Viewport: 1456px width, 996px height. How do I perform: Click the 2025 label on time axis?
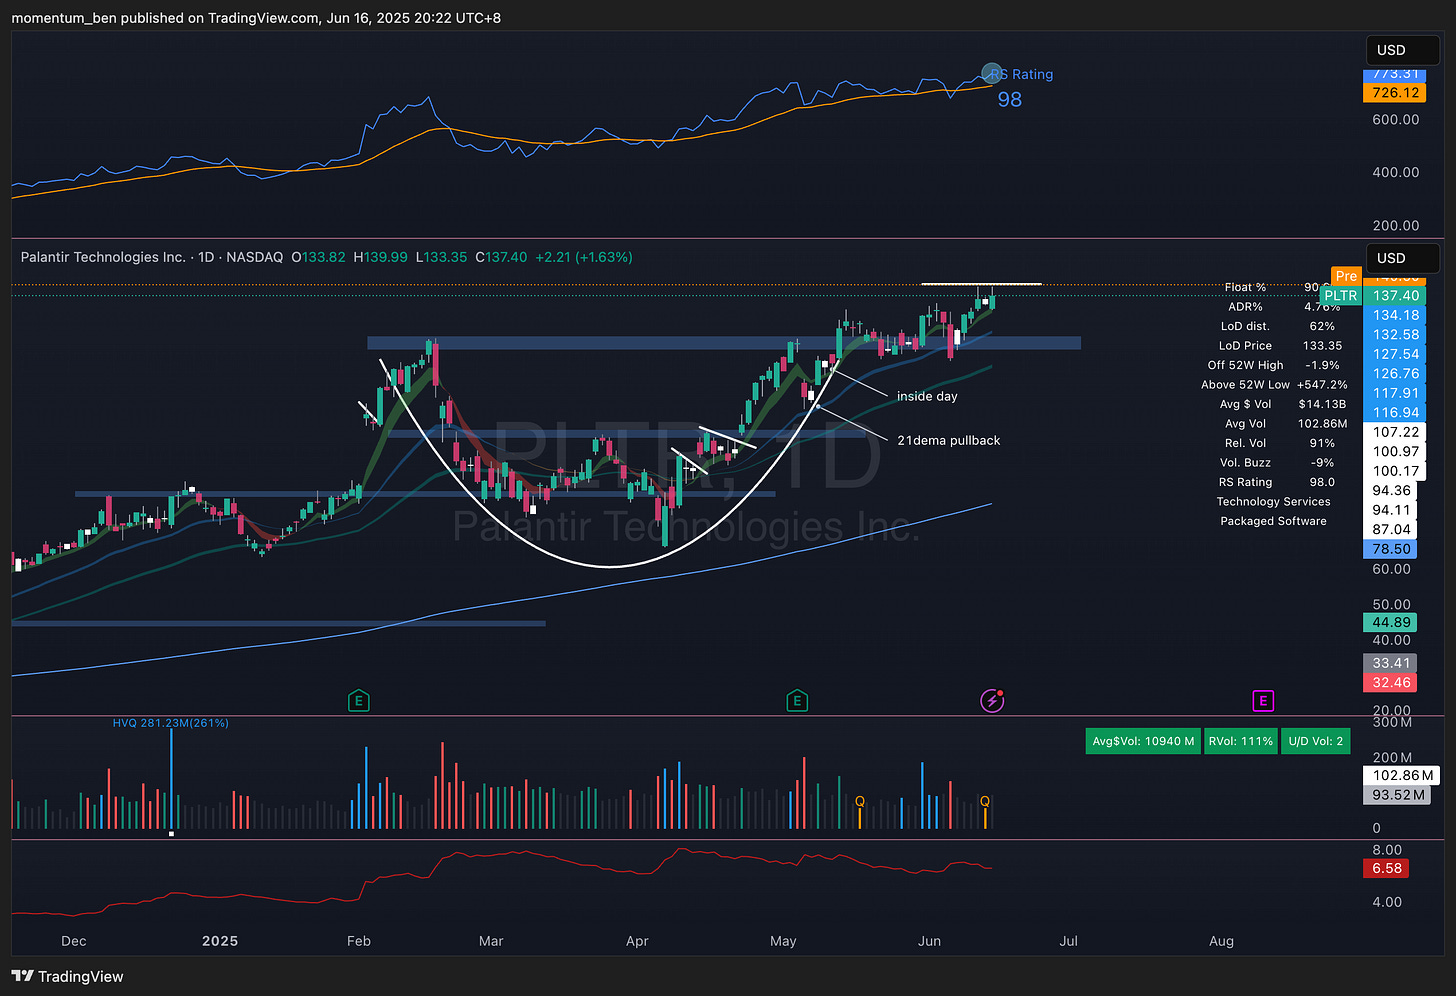pyautogui.click(x=220, y=941)
